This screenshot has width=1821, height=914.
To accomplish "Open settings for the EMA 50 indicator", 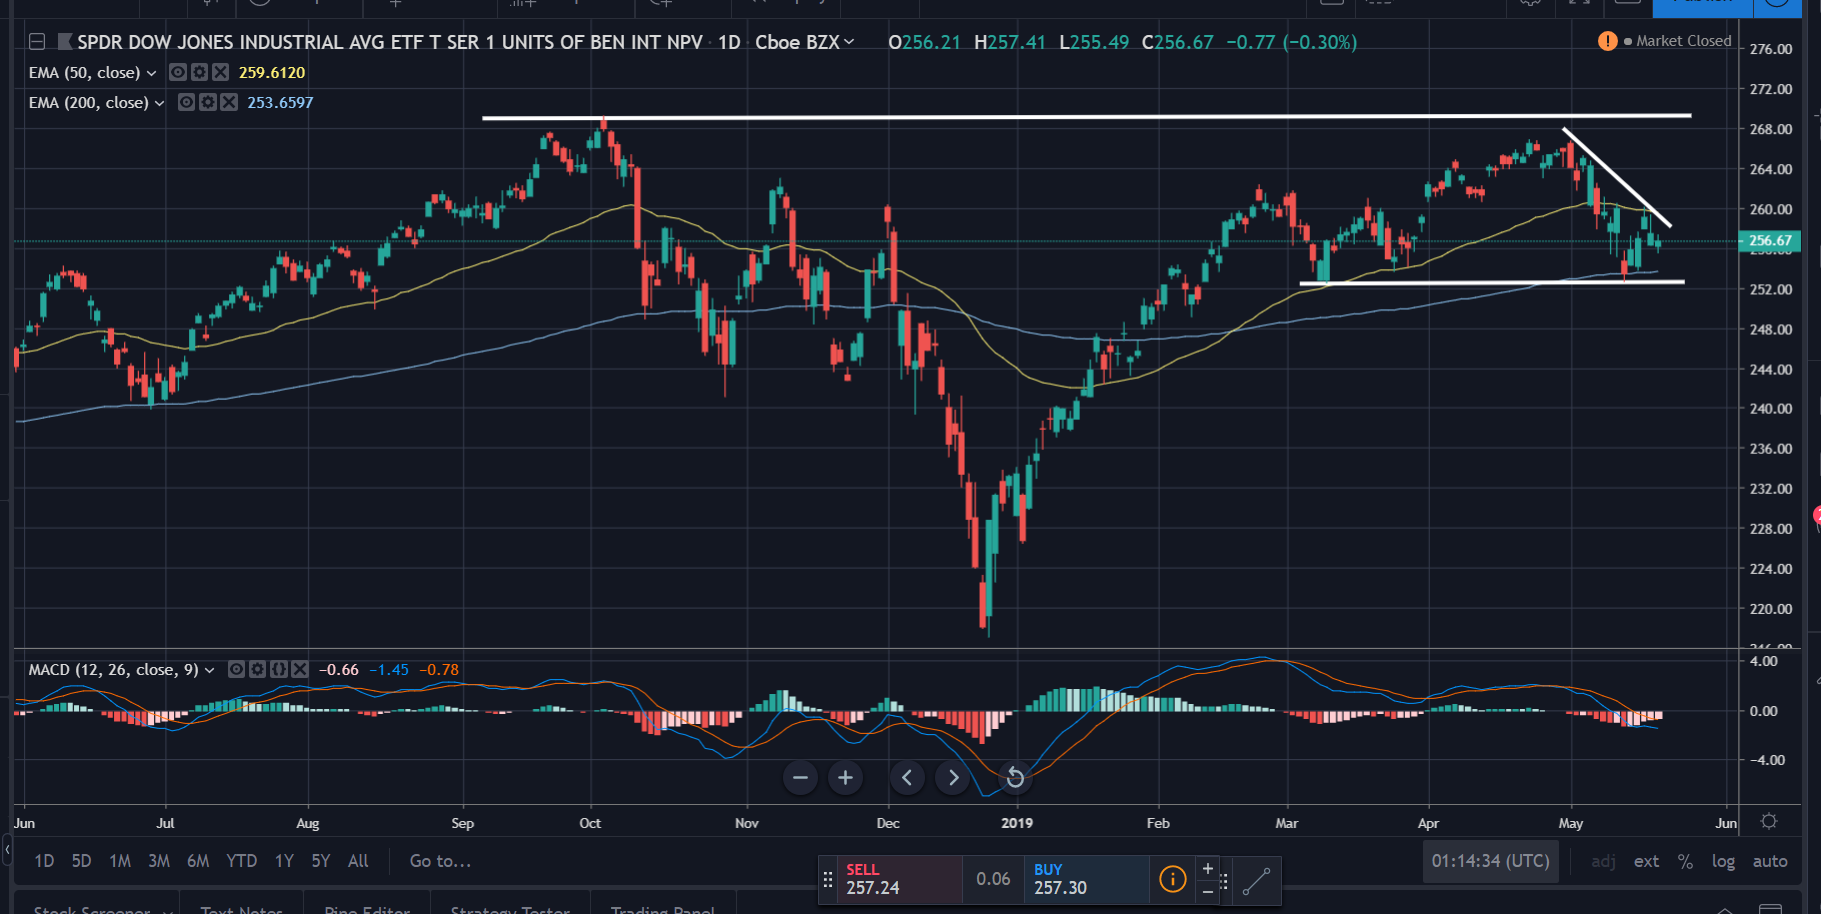I will tap(199, 72).
